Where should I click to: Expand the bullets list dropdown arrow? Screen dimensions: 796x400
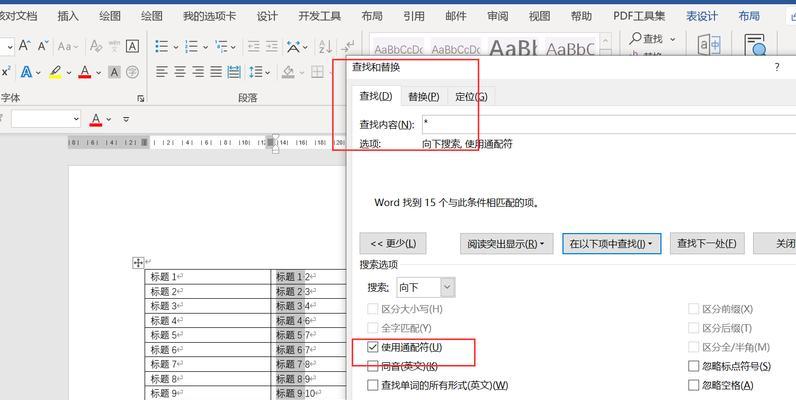point(176,47)
